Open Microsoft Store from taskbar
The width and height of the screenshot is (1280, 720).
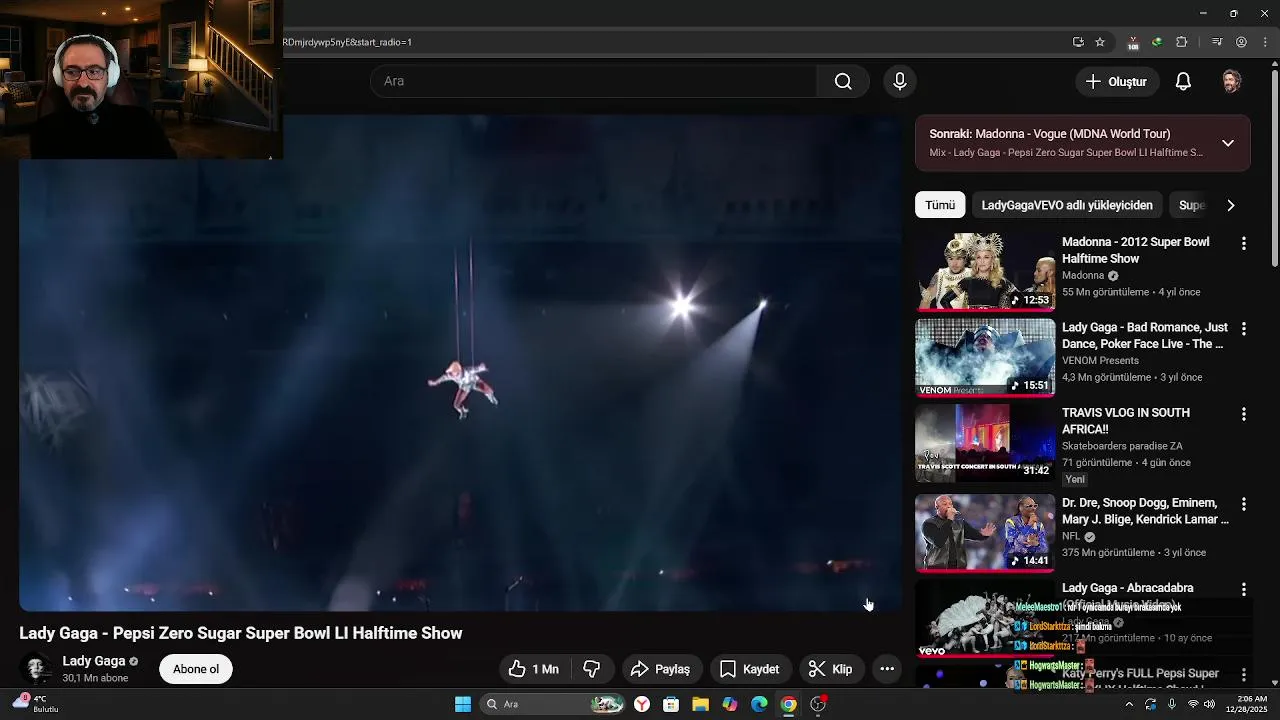(671, 704)
